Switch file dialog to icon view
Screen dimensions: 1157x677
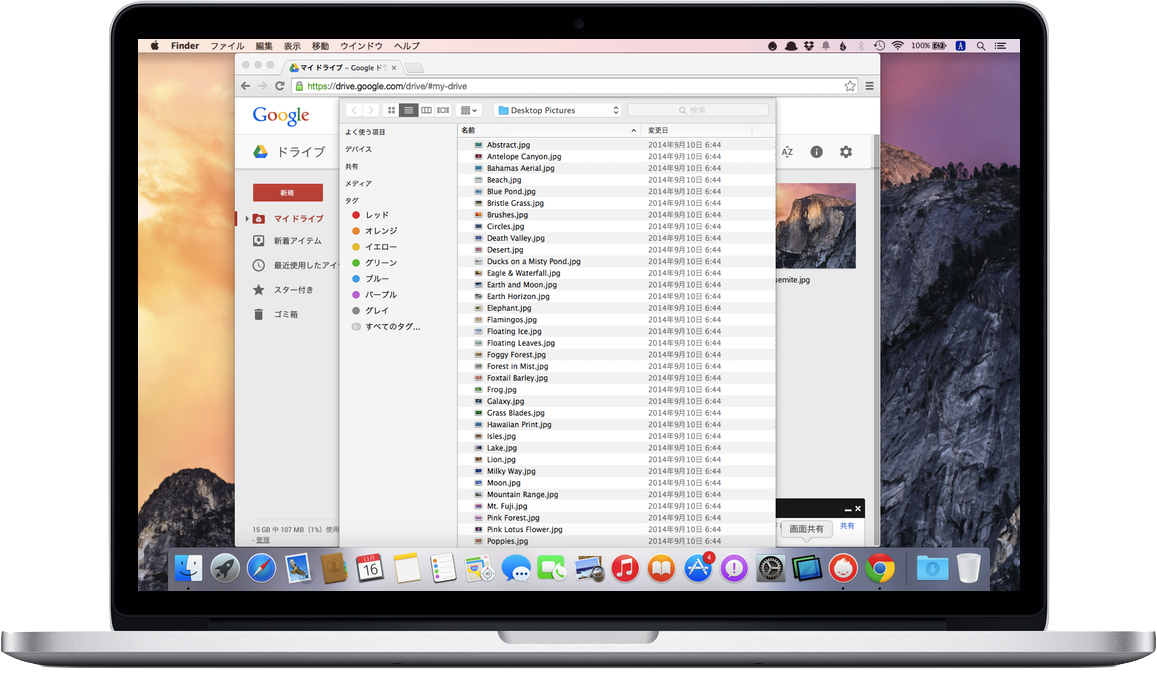(x=391, y=110)
